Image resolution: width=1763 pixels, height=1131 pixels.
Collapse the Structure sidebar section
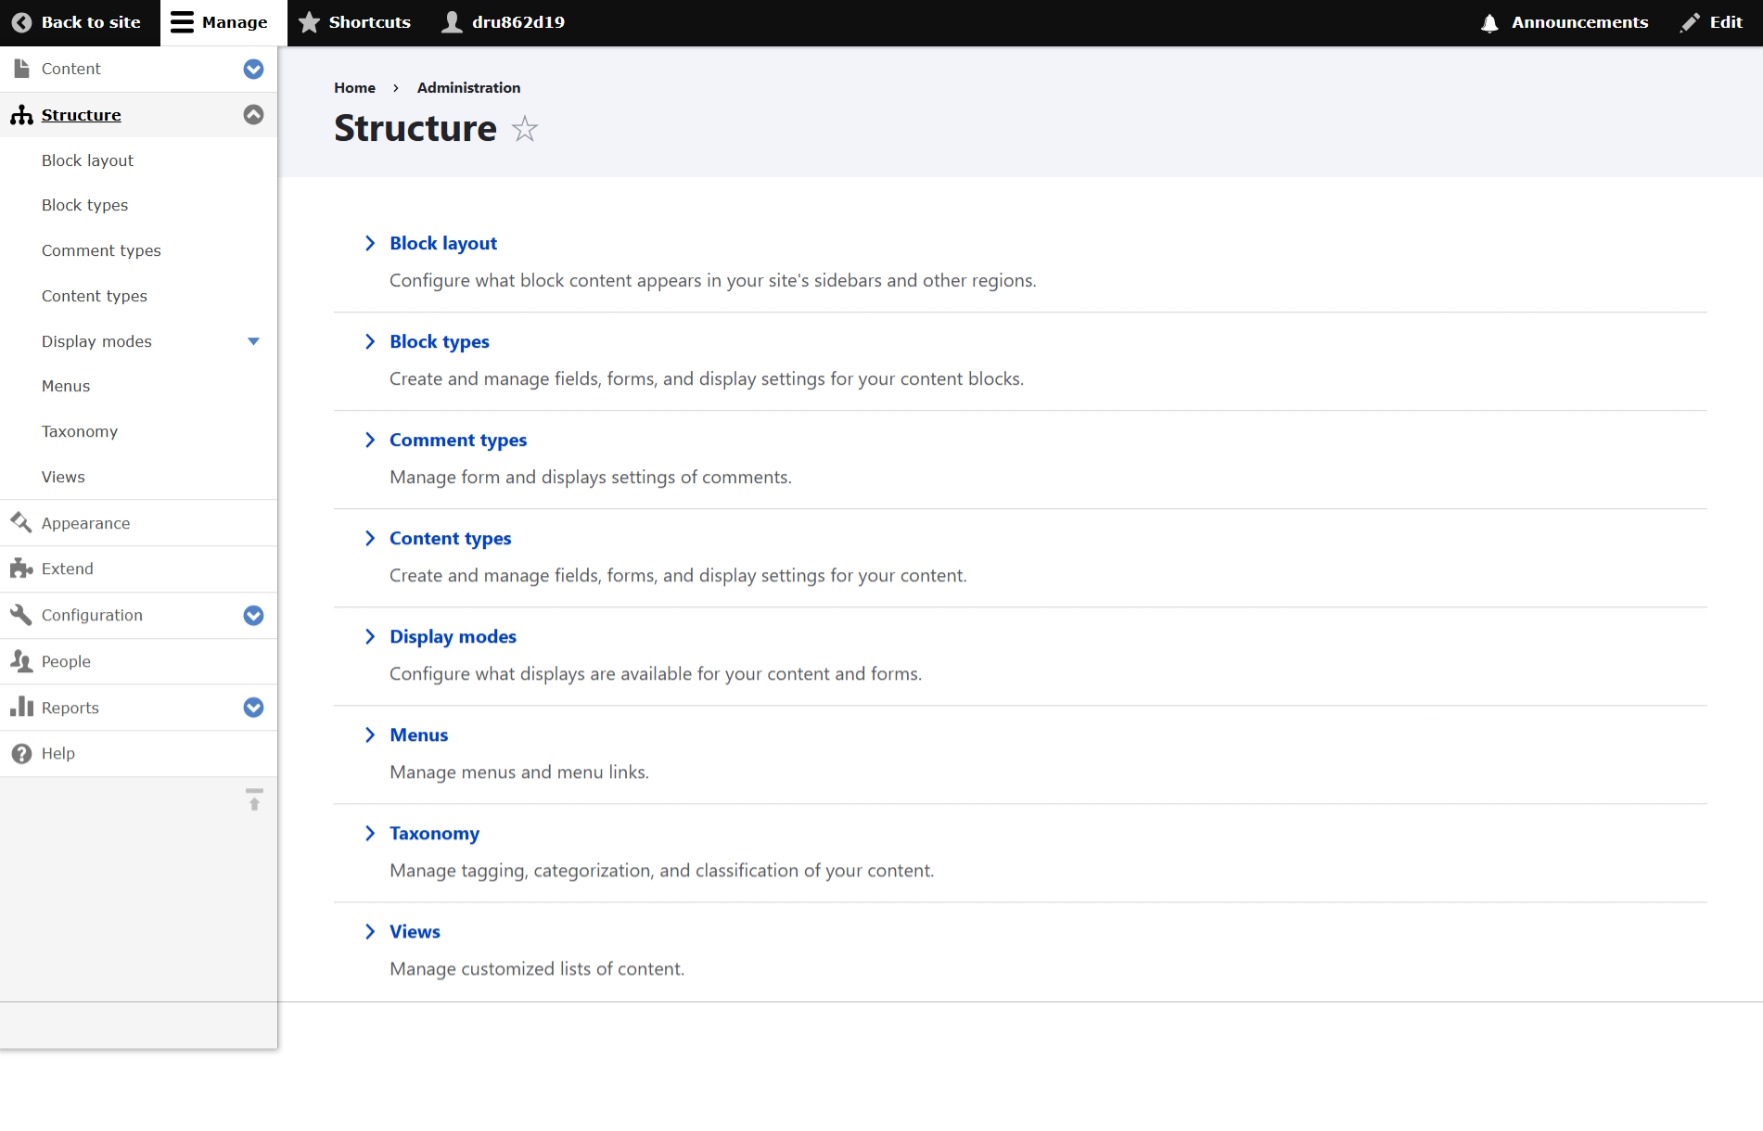tap(254, 115)
